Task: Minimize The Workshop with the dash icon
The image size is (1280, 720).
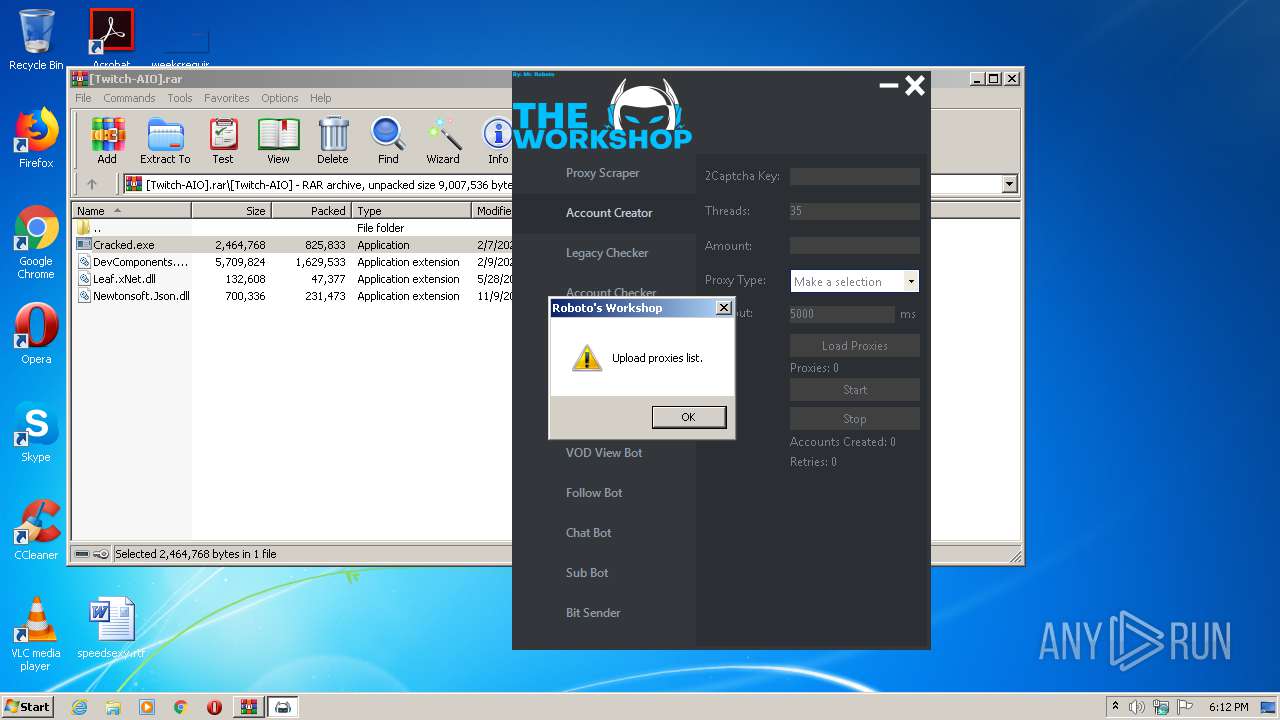Action: click(x=888, y=86)
